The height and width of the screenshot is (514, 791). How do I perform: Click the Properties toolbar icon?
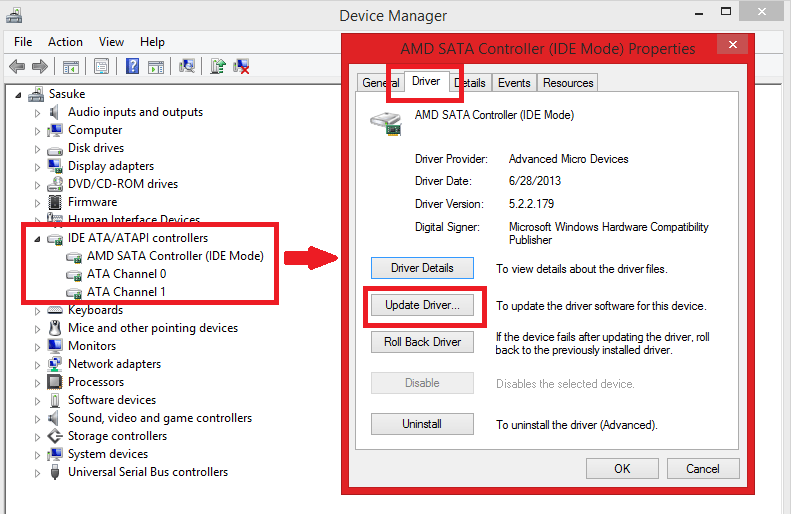tap(101, 67)
